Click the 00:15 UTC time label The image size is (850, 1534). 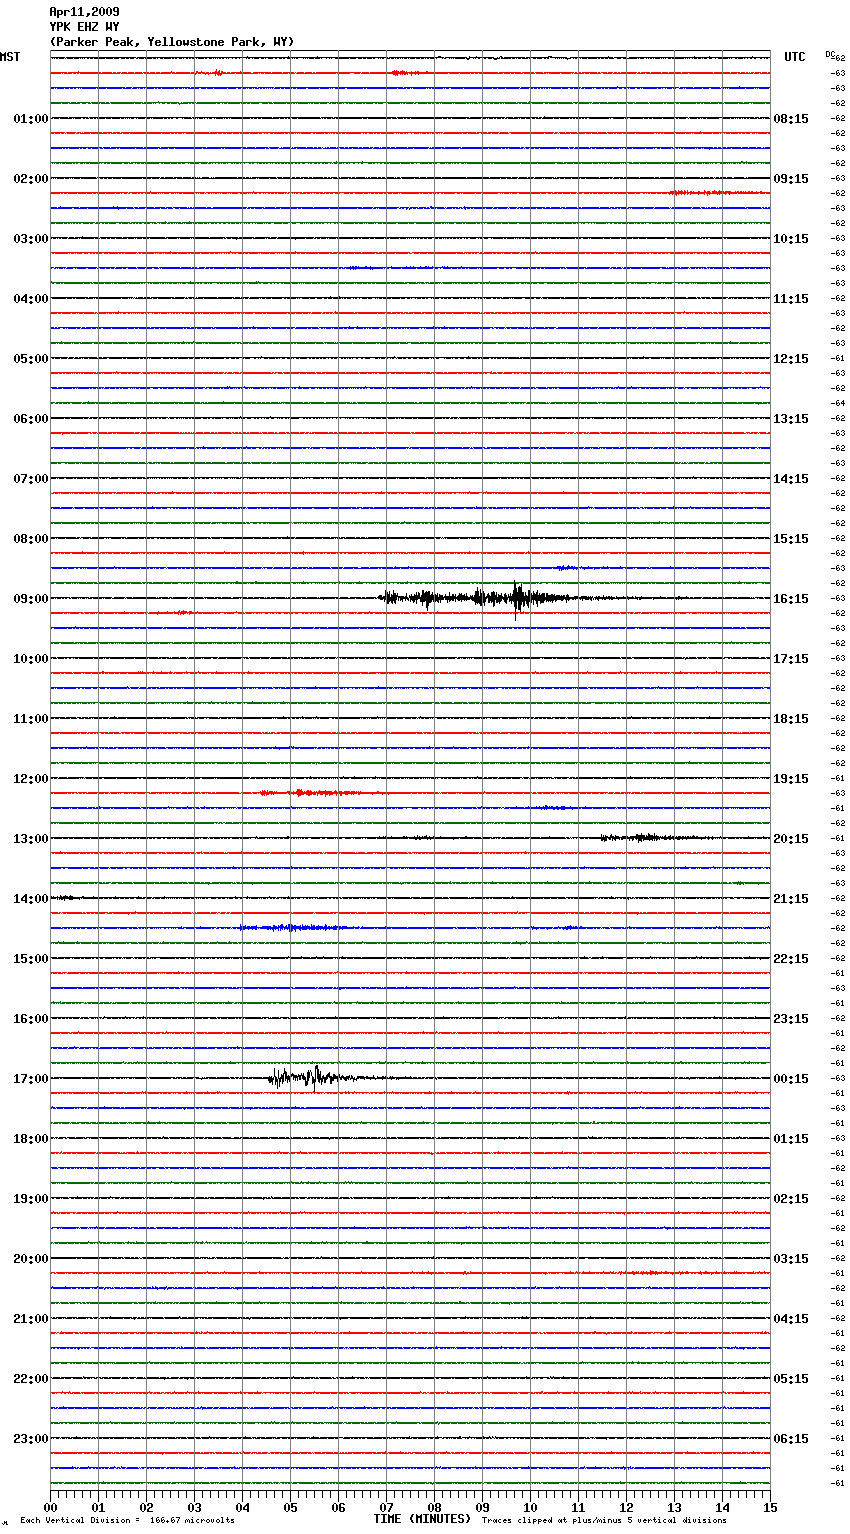pos(791,1079)
